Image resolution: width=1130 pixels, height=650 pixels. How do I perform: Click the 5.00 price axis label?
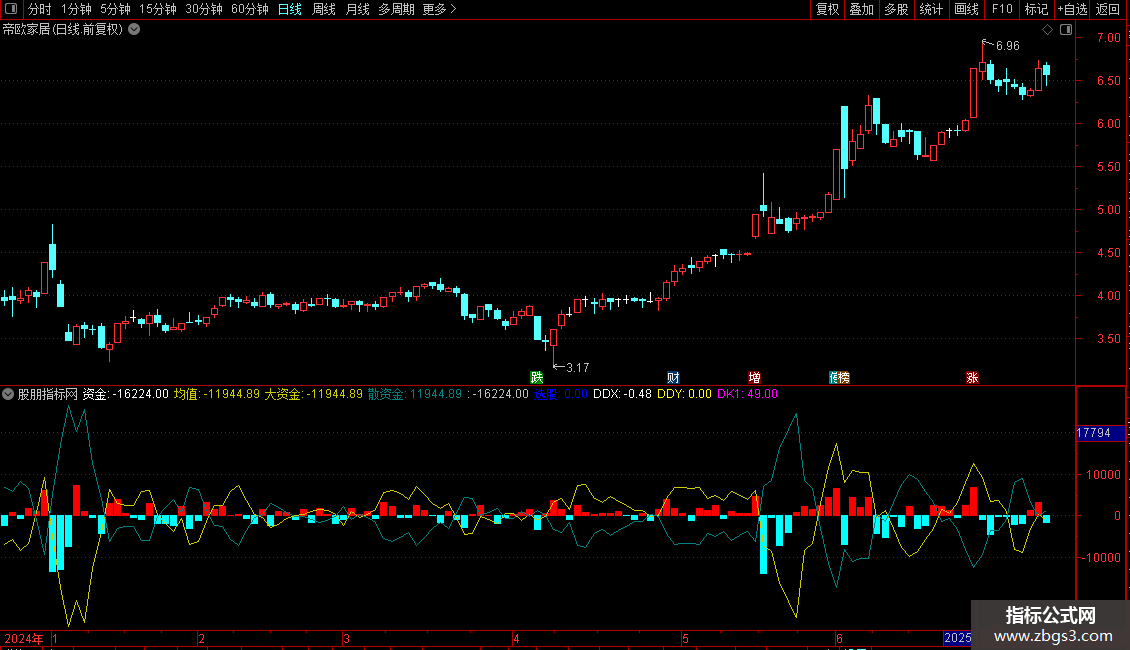pyautogui.click(x=1108, y=210)
